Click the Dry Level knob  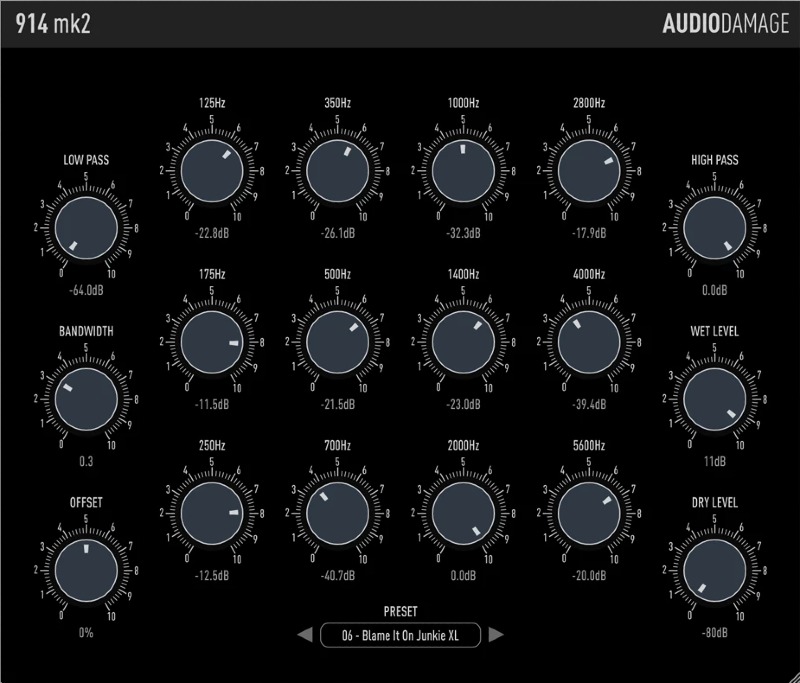[x=714, y=571]
